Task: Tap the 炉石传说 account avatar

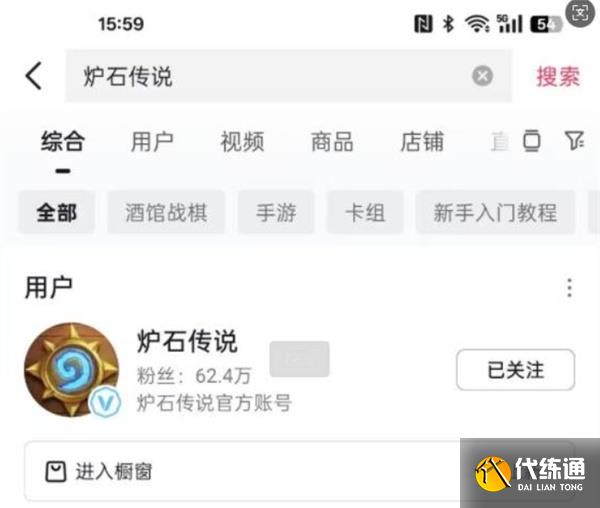Action: coord(72,370)
